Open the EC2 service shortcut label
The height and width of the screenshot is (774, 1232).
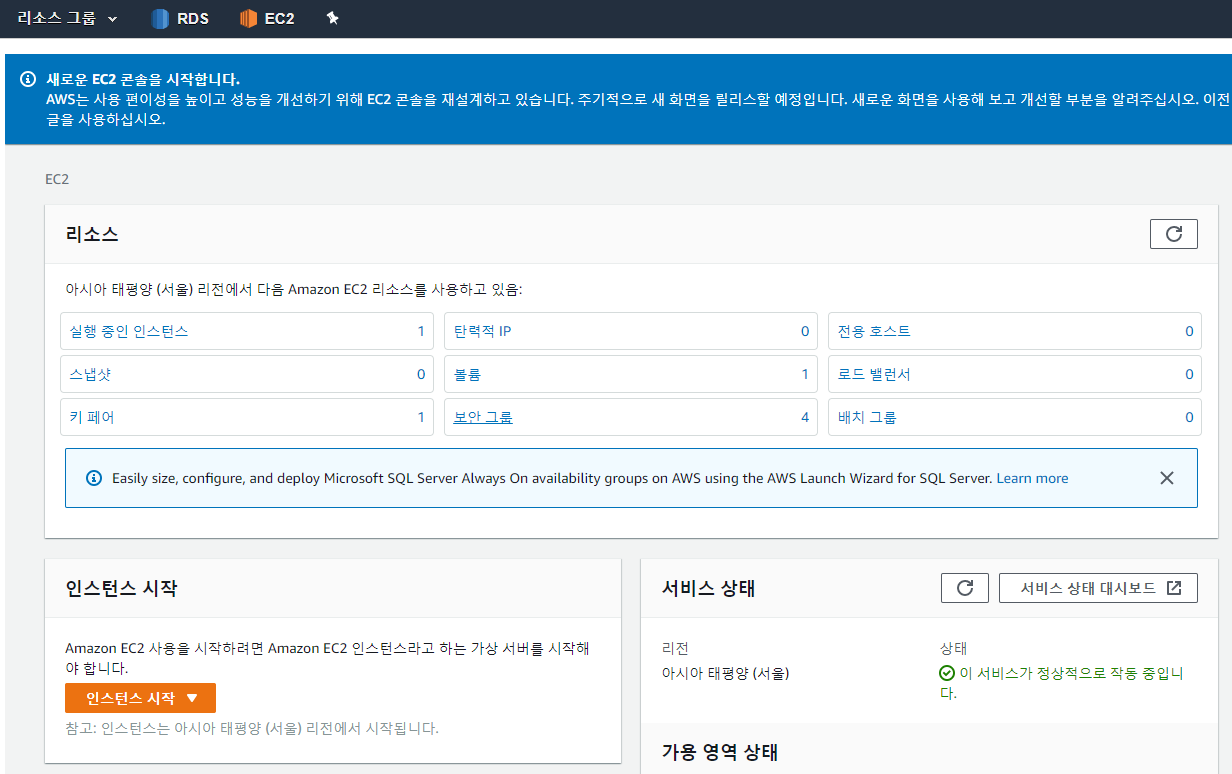point(279,18)
